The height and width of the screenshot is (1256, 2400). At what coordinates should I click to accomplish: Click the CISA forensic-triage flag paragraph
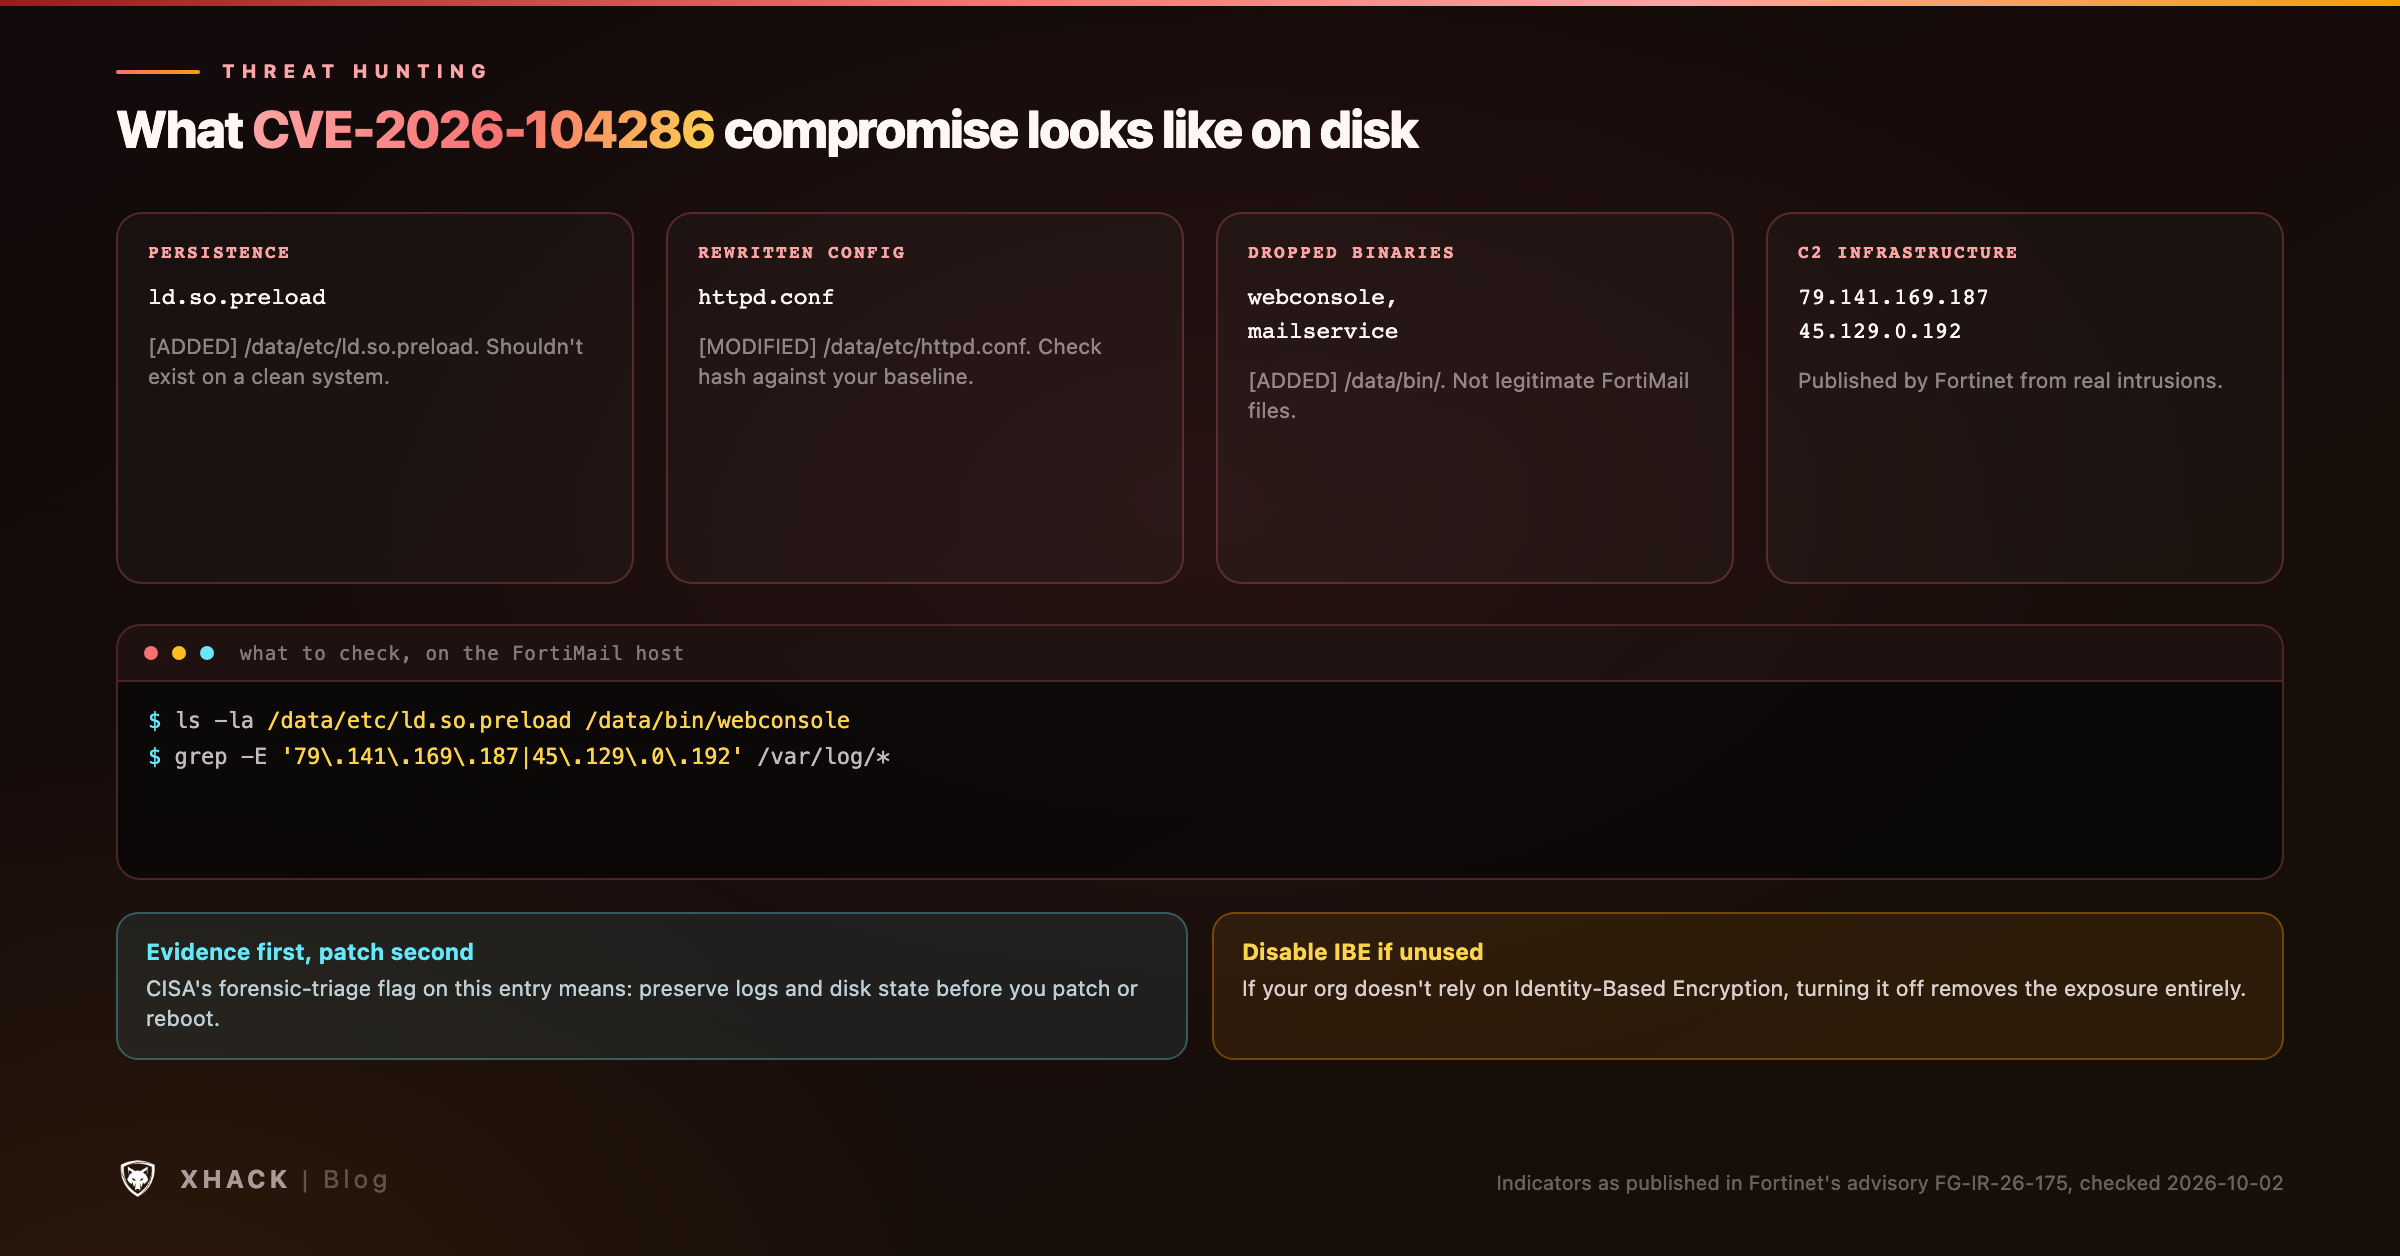tap(642, 1003)
